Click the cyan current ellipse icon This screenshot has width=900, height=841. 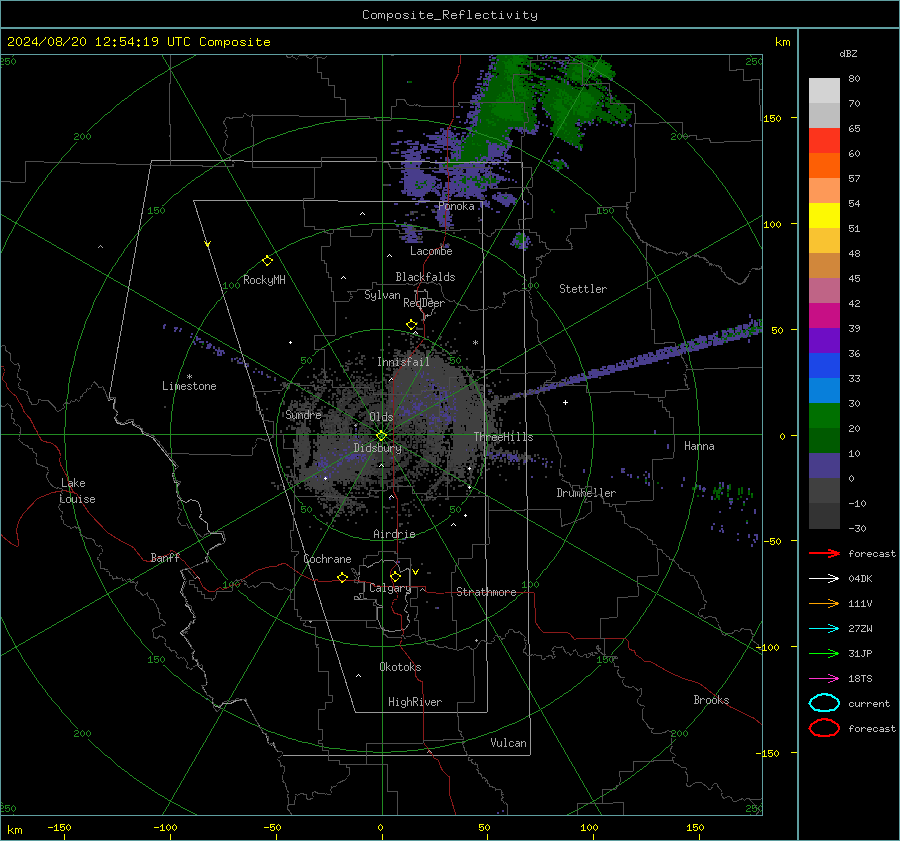coord(824,703)
